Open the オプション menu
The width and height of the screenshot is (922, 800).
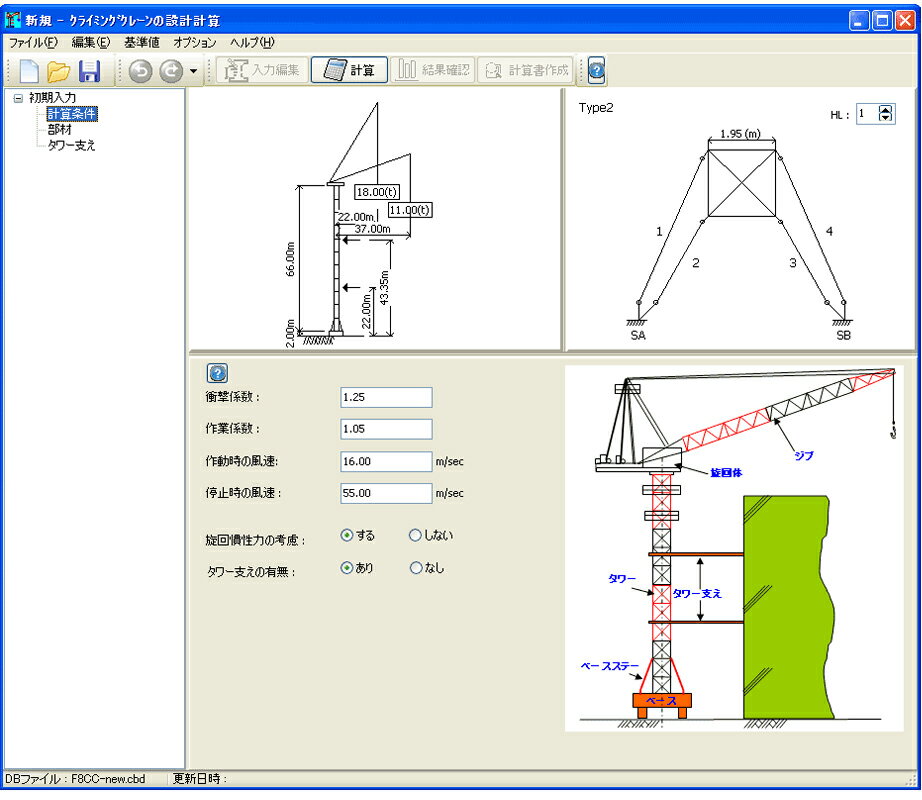[x=195, y=42]
